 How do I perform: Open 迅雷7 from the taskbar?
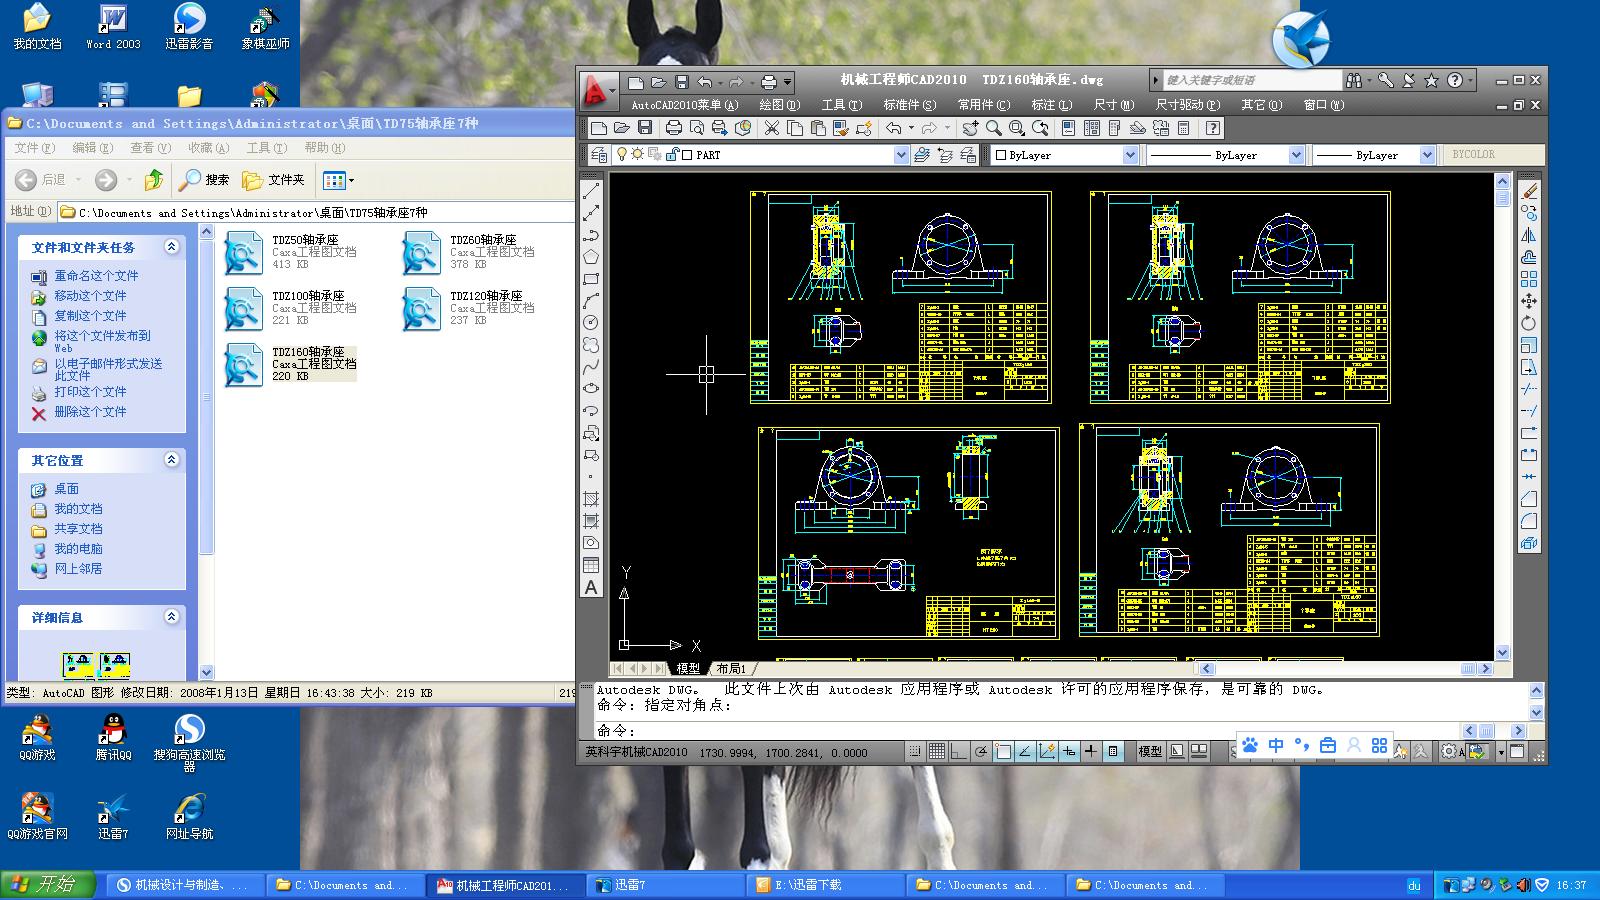tap(668, 885)
